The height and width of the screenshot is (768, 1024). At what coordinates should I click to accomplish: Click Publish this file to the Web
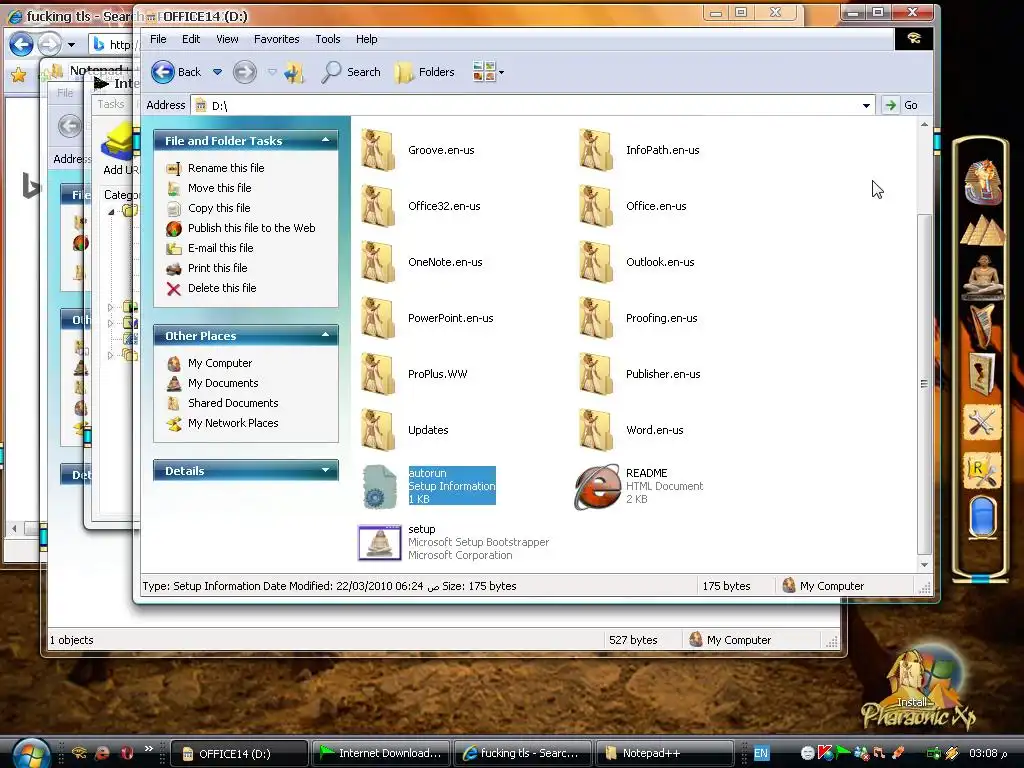(x=251, y=228)
